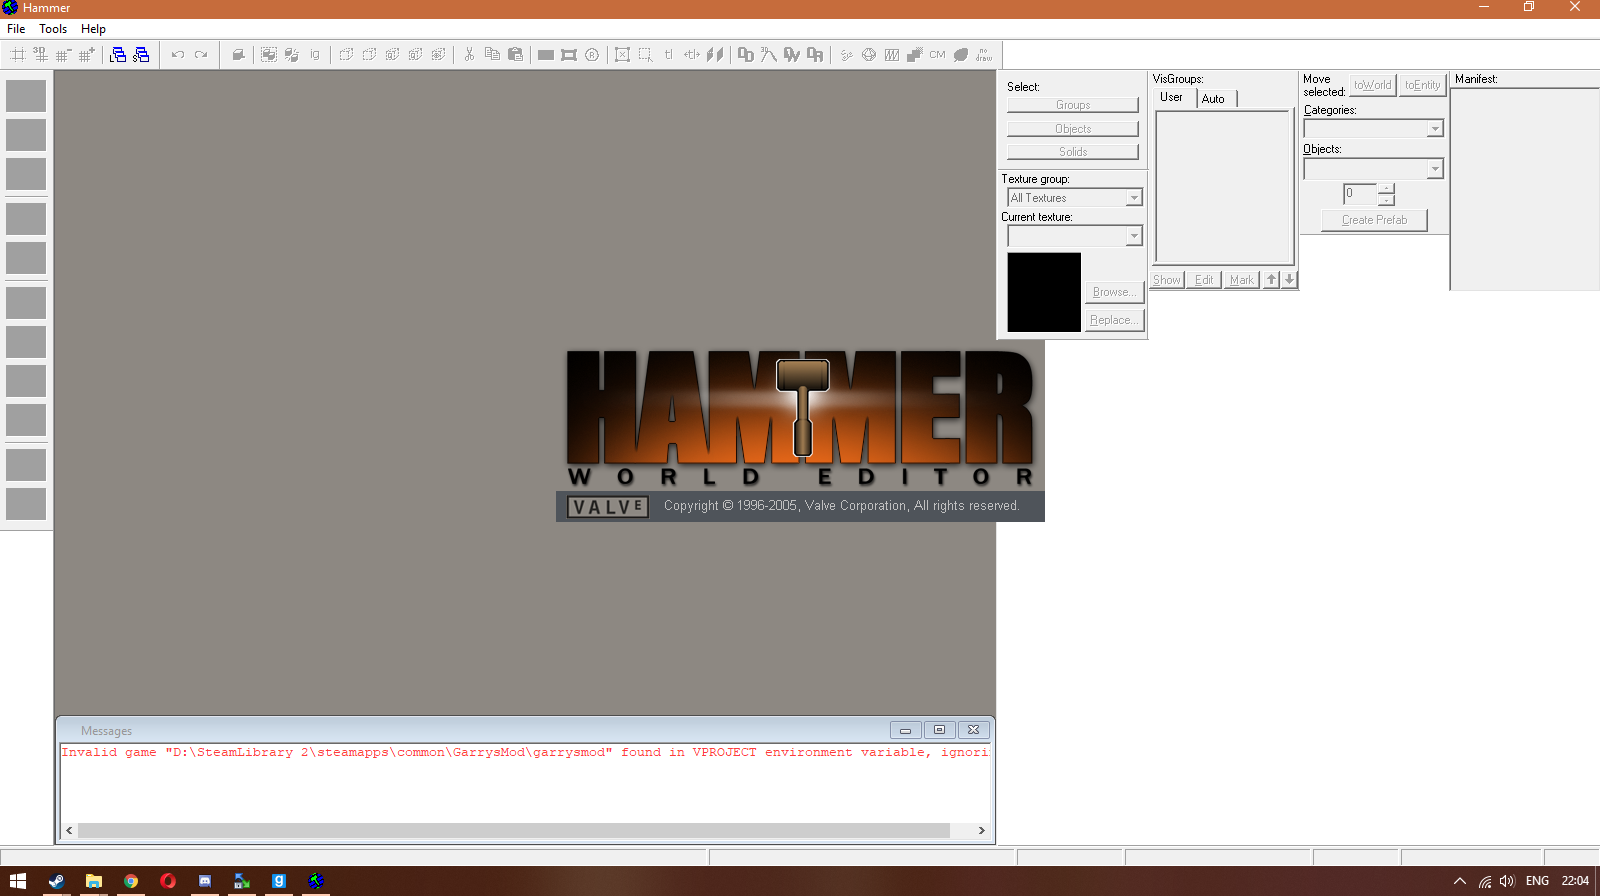Click the toWorld button
1600x896 pixels.
click(x=1373, y=85)
